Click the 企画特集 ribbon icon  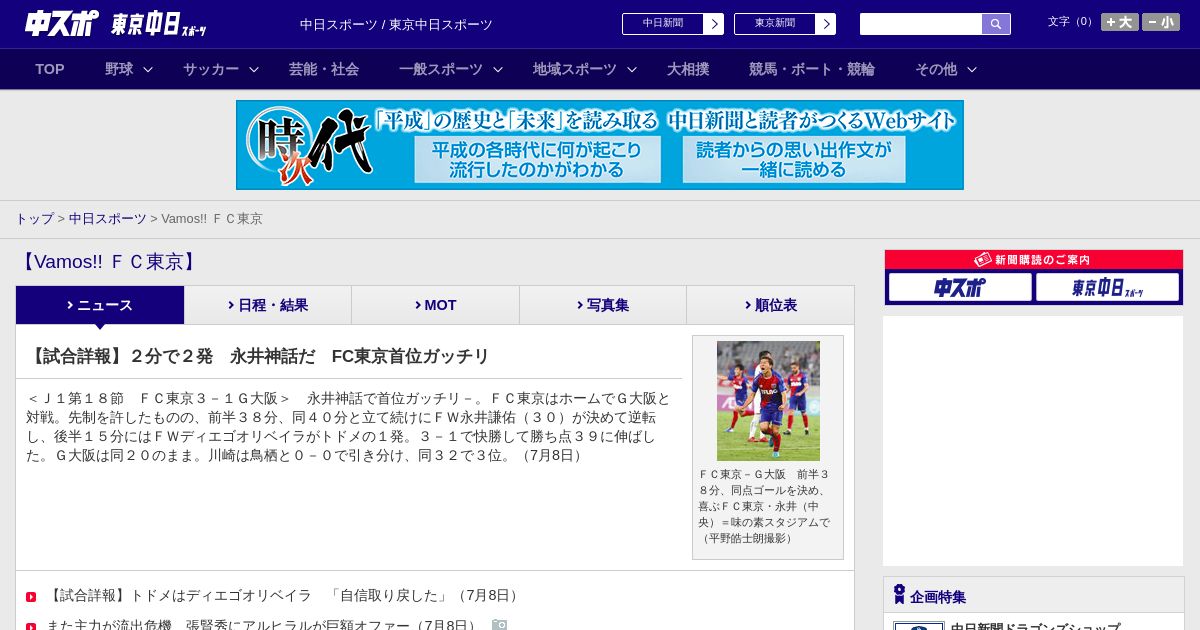pyautogui.click(x=899, y=595)
